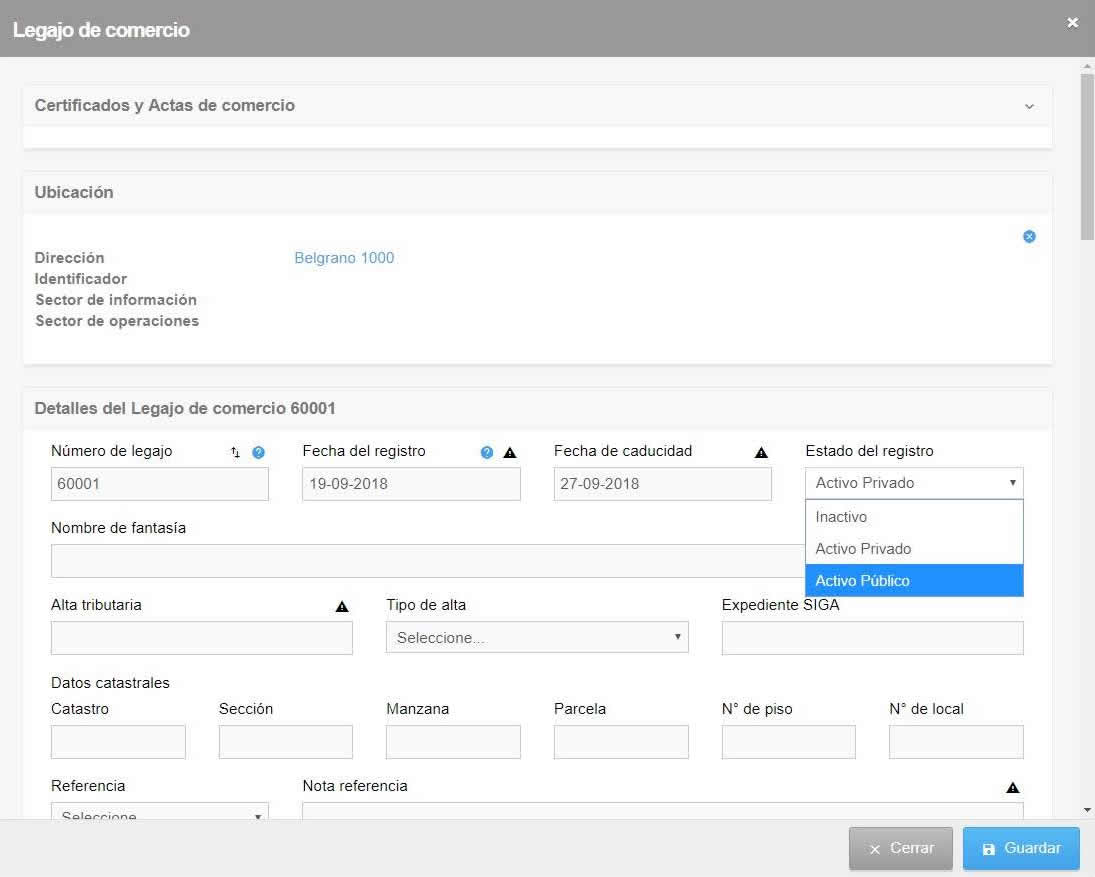Click the sort arrows icon next to Número de legajo
Viewport: 1095px width, 877px height.
(x=235, y=452)
